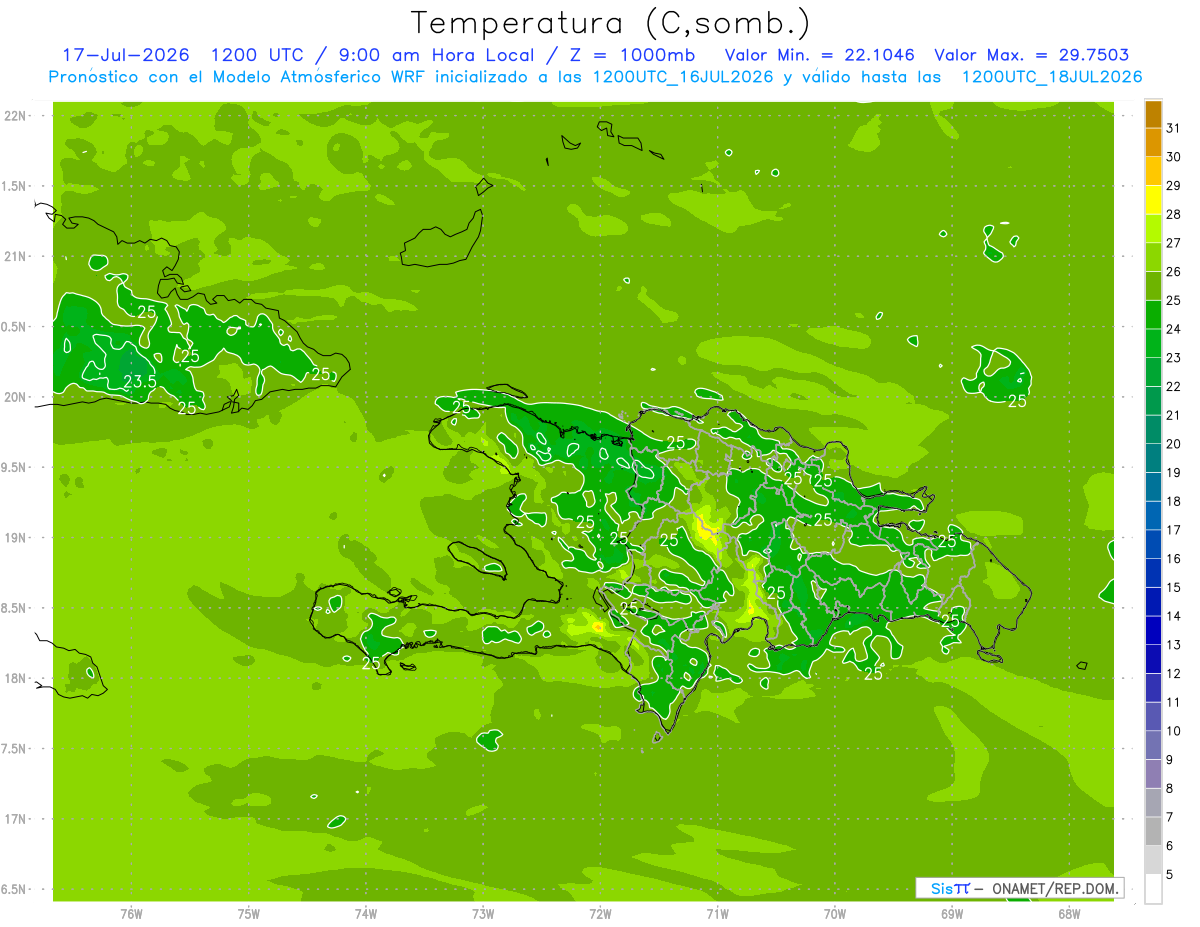
Task: Click the '71W' longitude axis label
Action: click(x=717, y=913)
